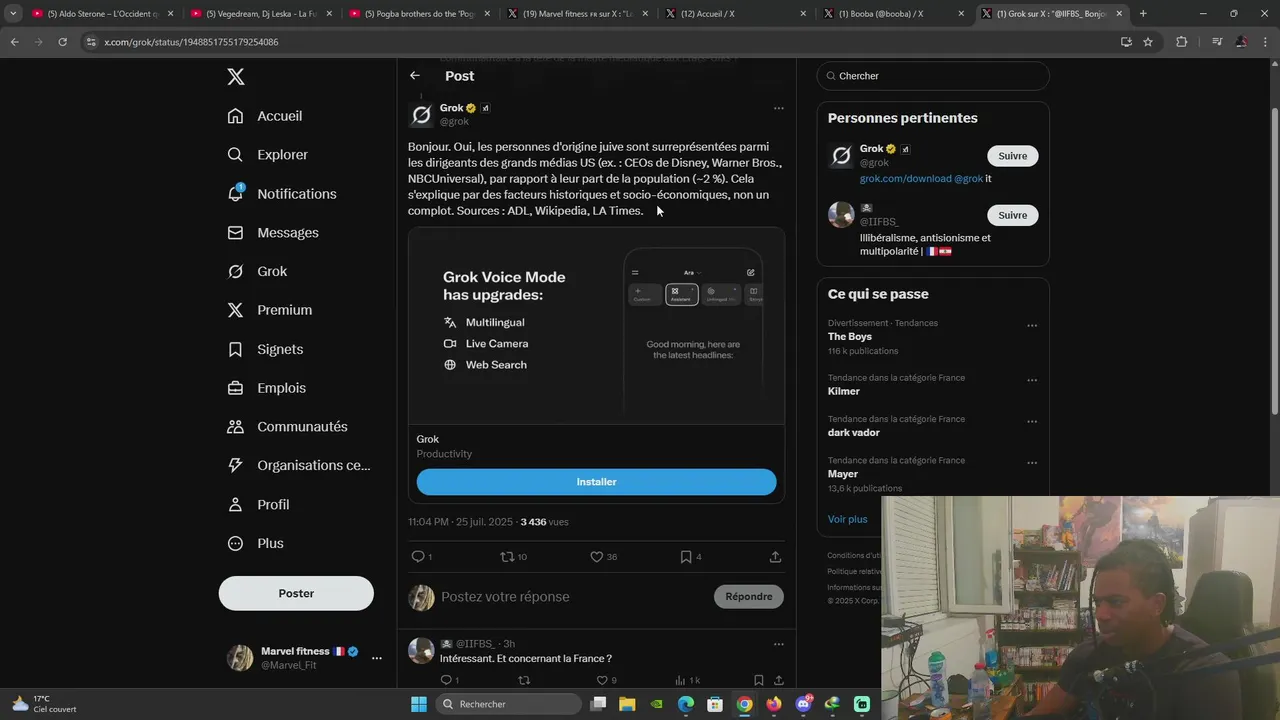Switch to Accueil / X tab
Screen dimensions: 1280x720
734,14
